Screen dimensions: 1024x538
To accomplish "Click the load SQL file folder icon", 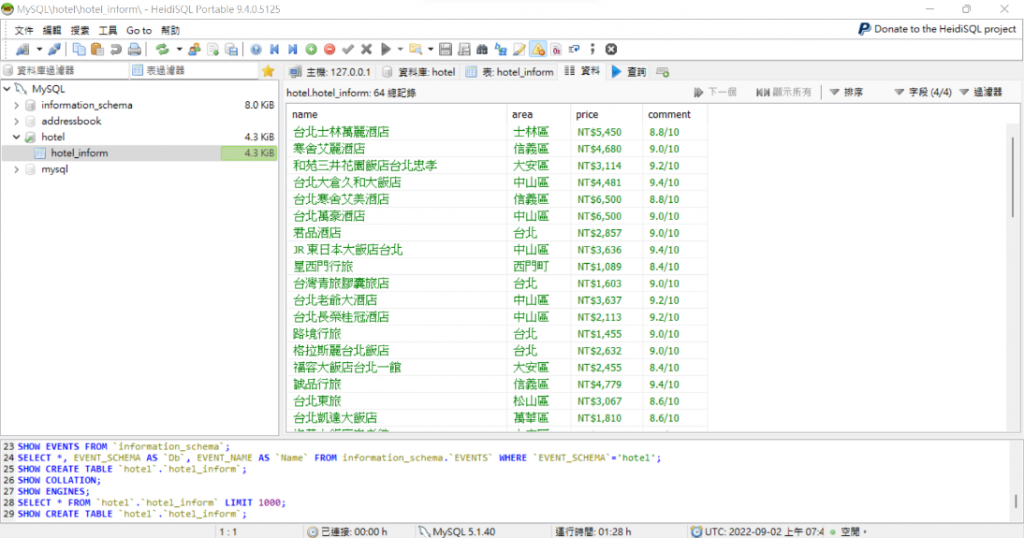I will (415, 50).
